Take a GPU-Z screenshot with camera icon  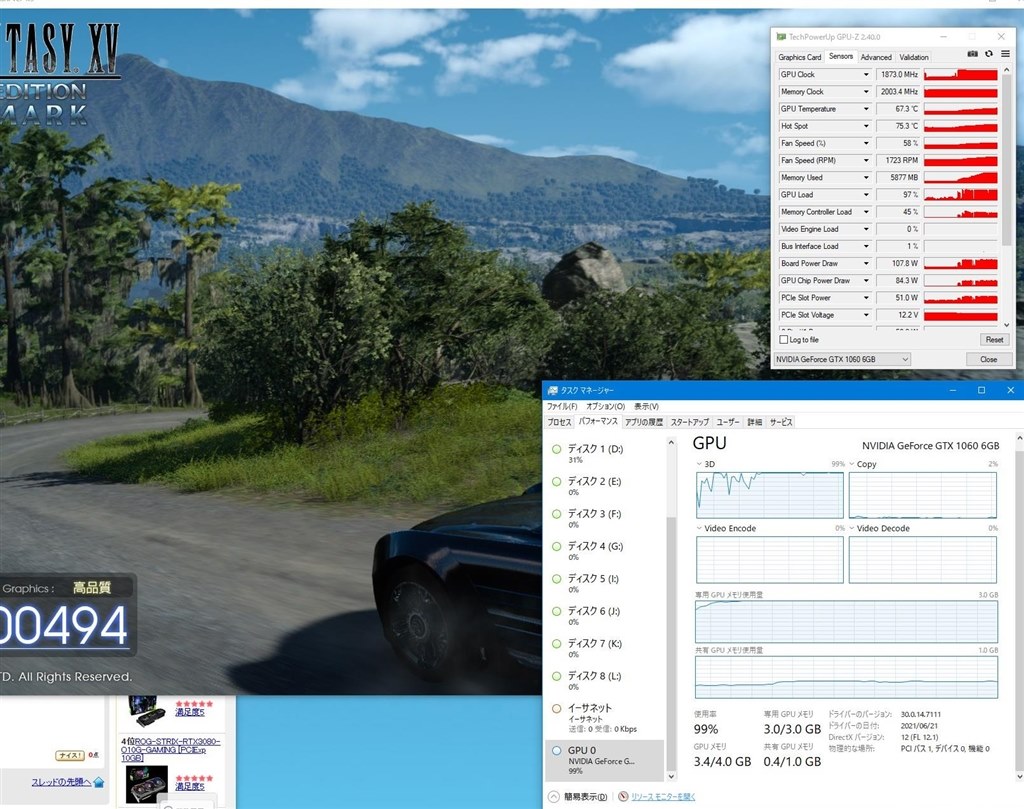point(972,54)
